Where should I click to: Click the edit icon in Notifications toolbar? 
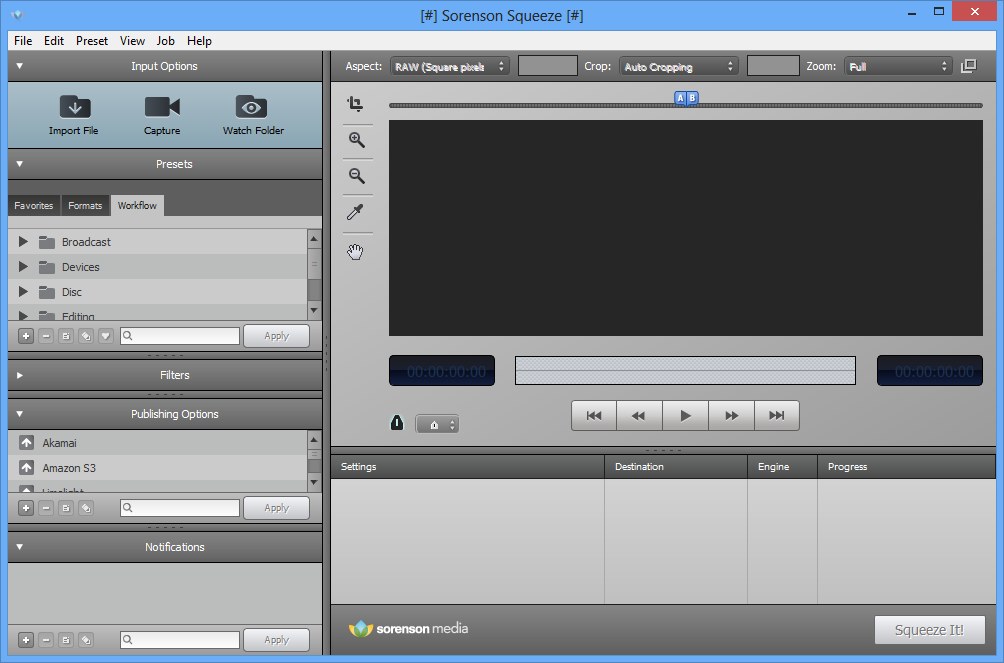click(x=66, y=639)
